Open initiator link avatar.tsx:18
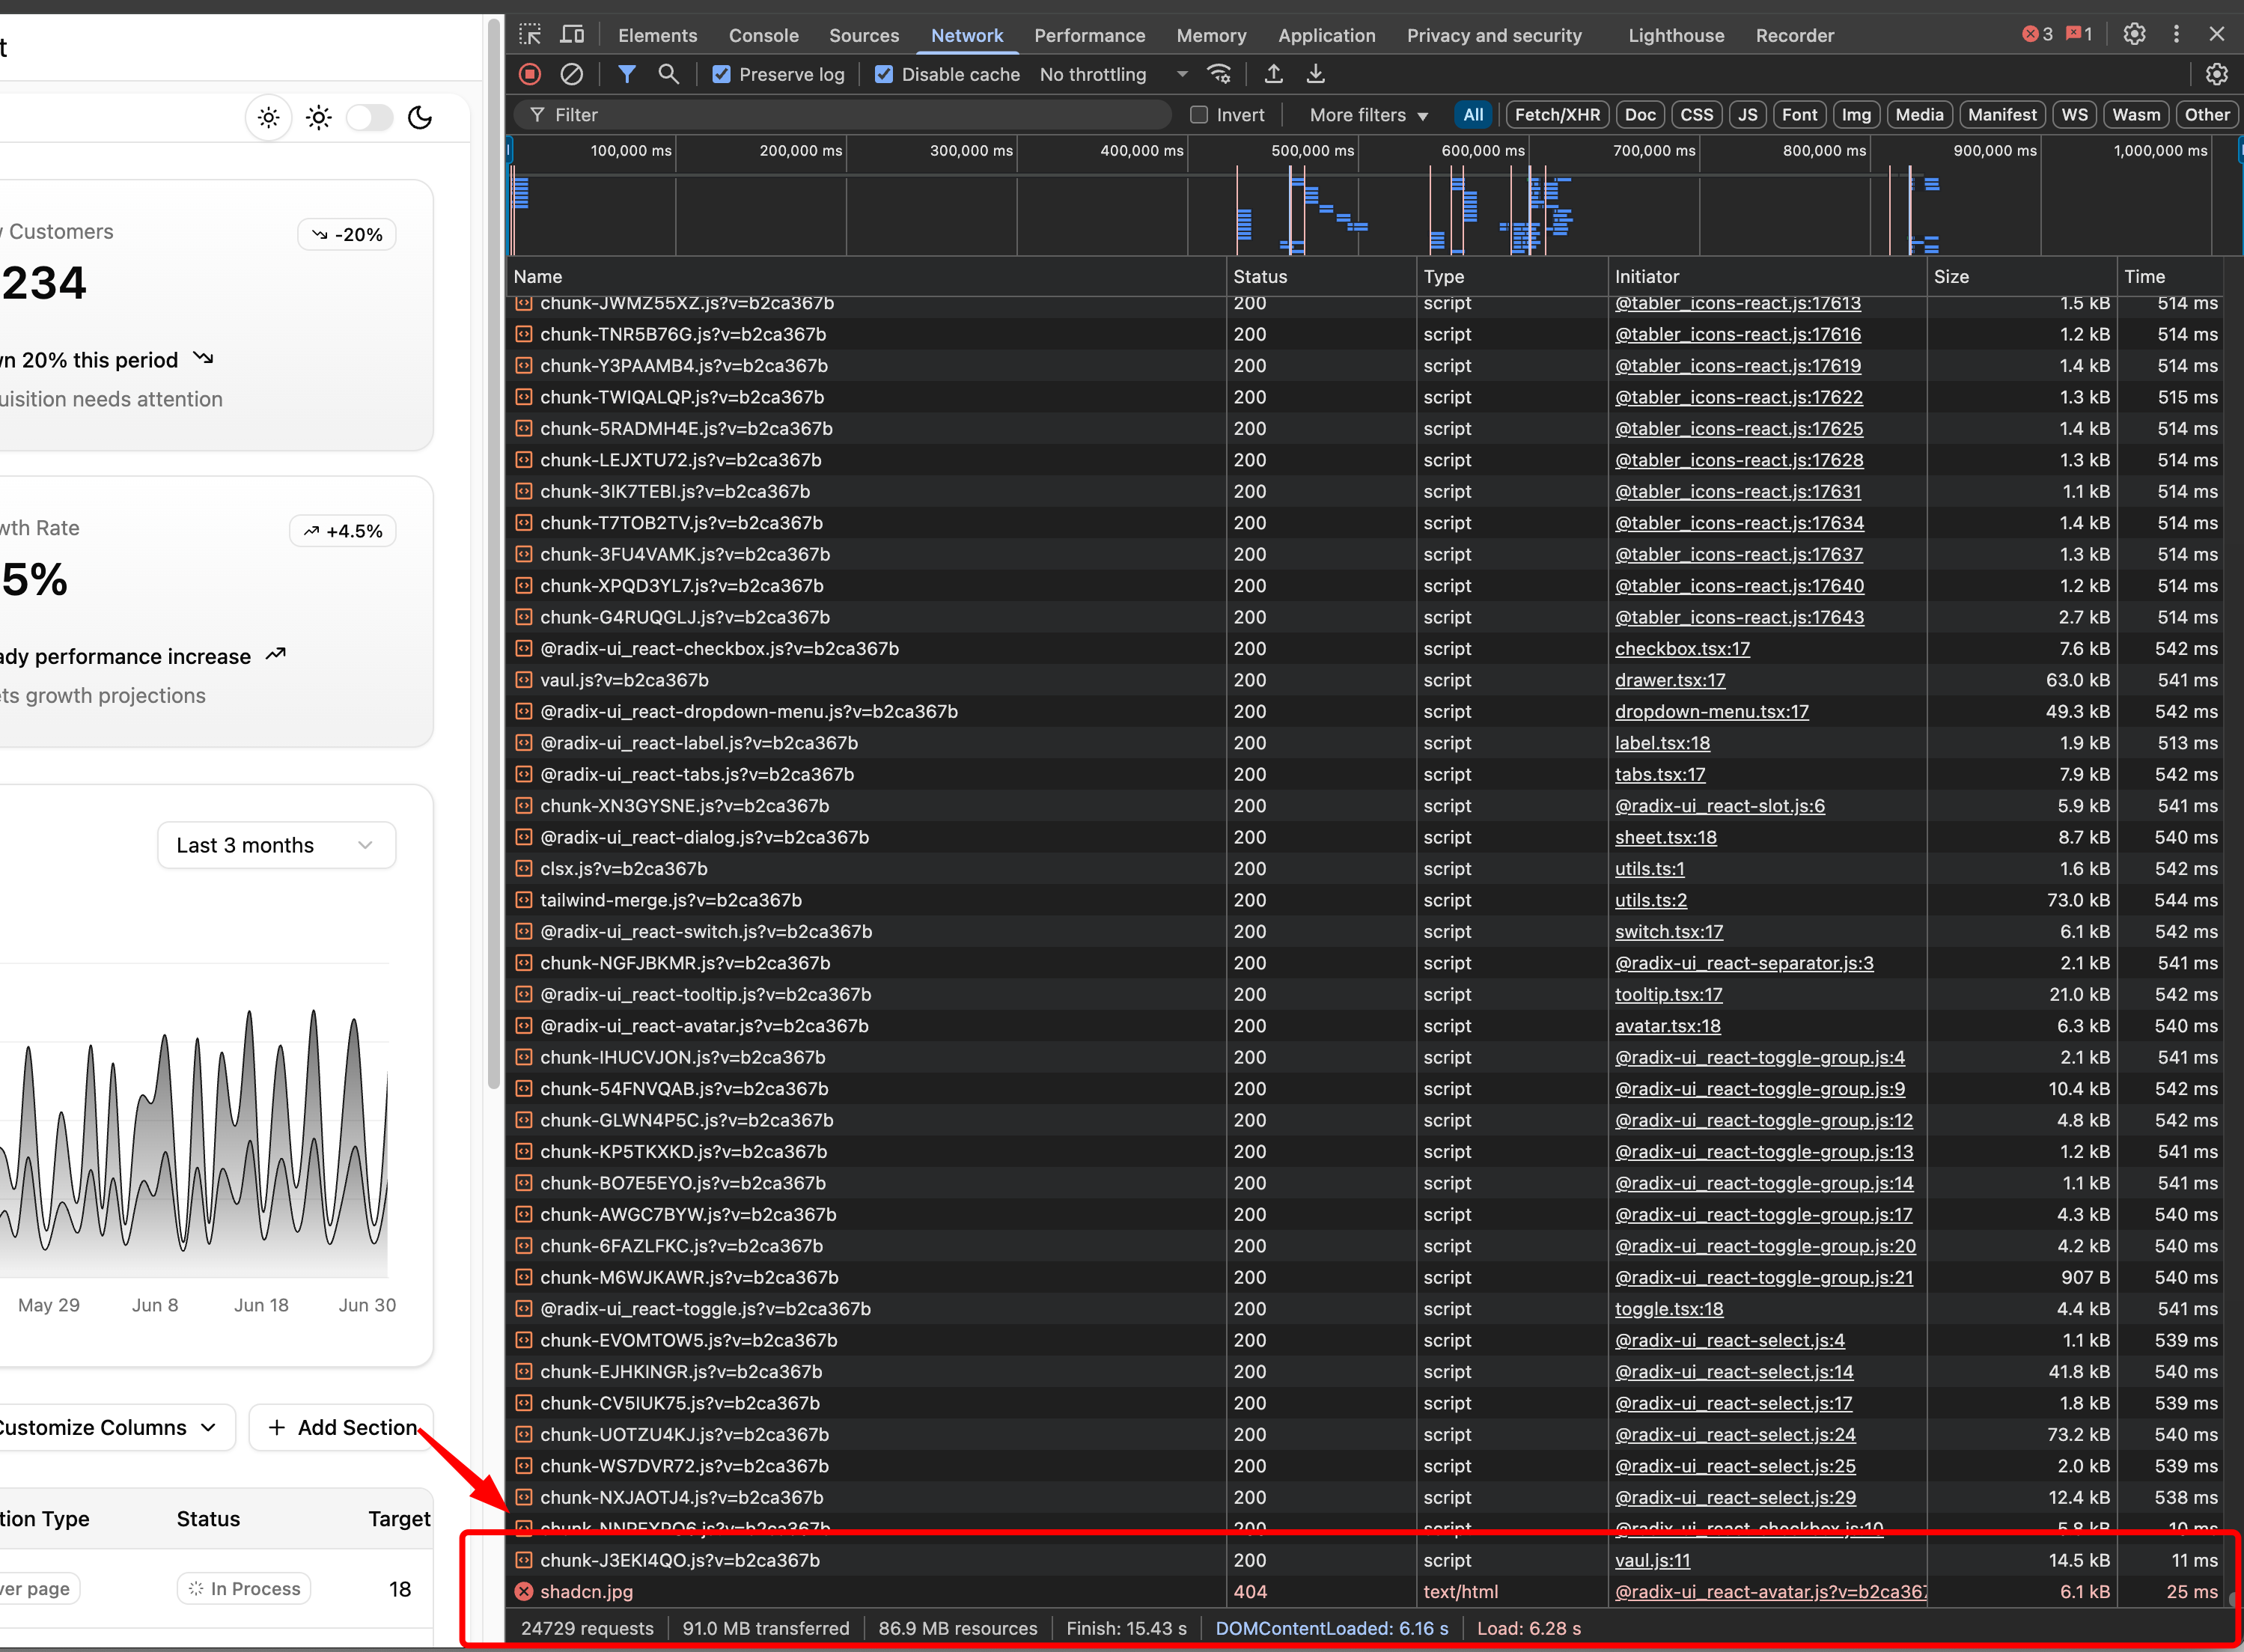Image resolution: width=2244 pixels, height=1652 pixels. (x=1667, y=1026)
